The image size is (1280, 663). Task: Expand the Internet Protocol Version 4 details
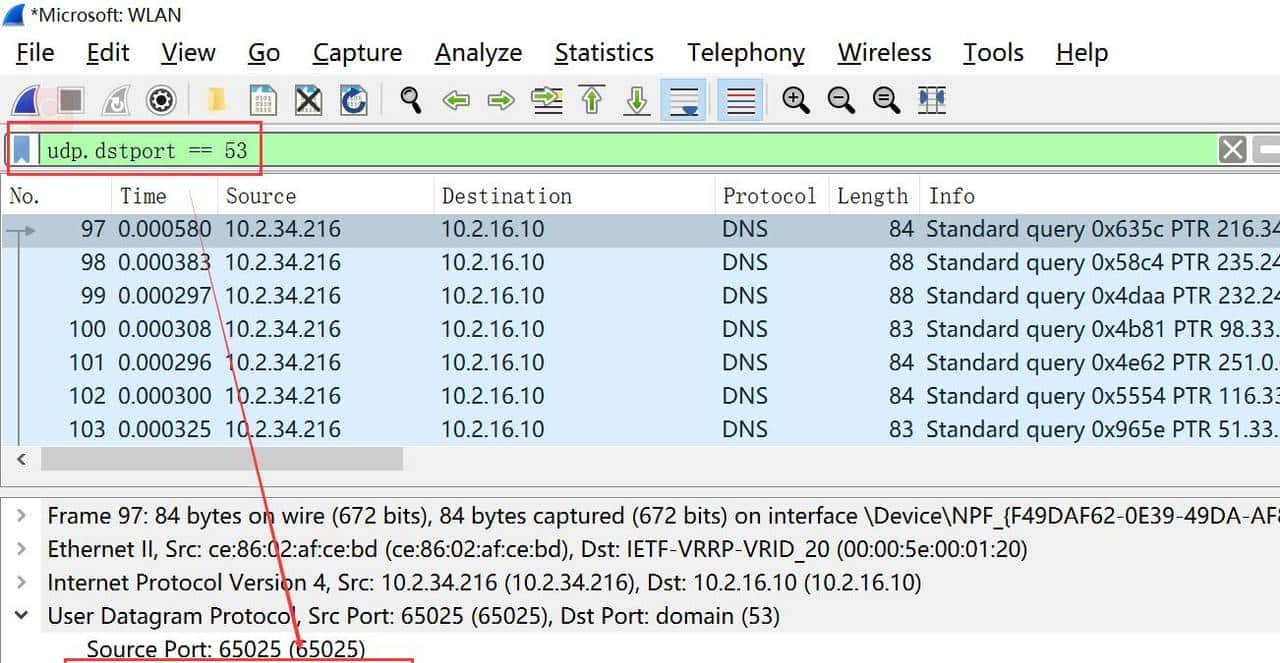click(22, 582)
